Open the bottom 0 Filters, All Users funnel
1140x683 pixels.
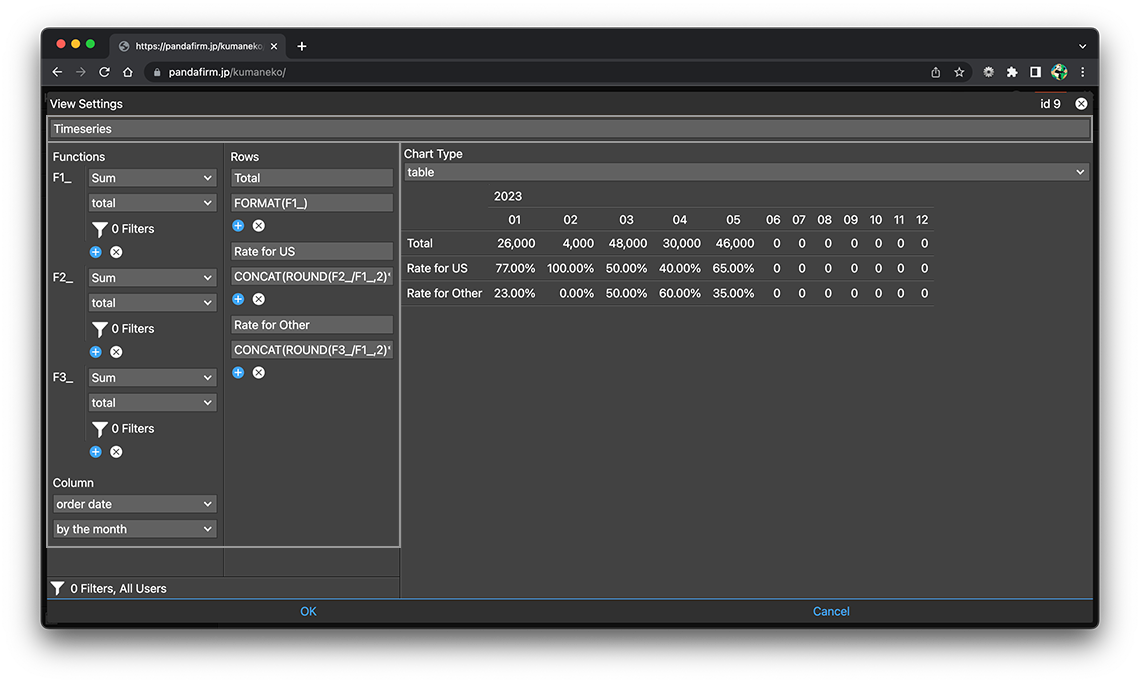(x=58, y=589)
